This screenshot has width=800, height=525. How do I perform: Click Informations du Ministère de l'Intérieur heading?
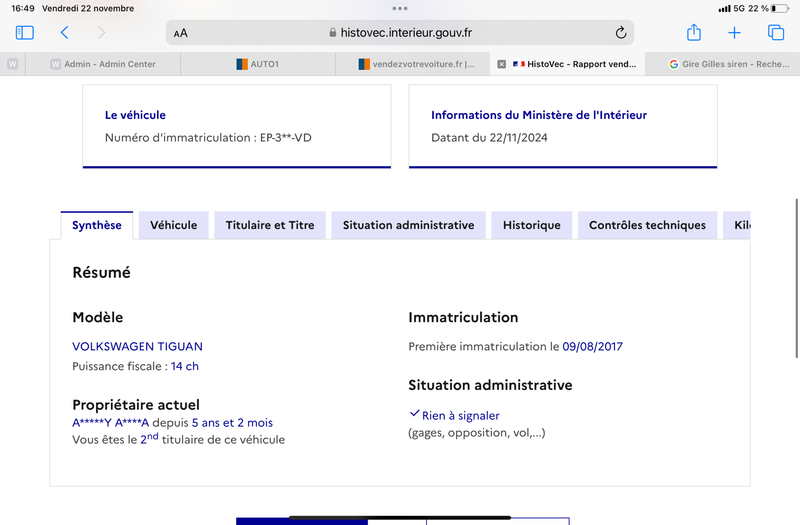click(539, 115)
